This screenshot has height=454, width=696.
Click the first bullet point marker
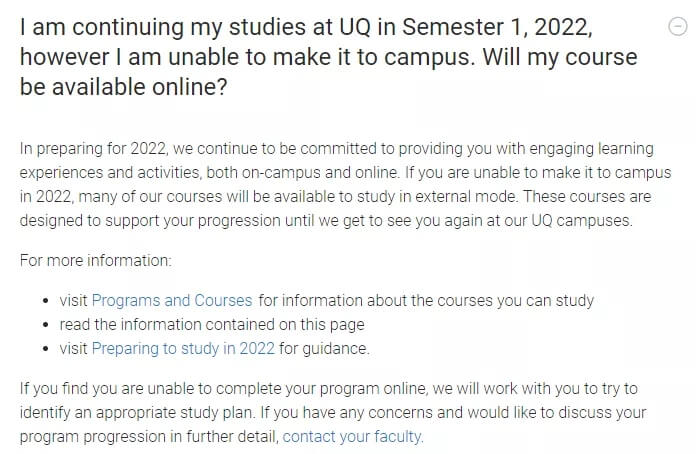pyautogui.click(x=46, y=301)
